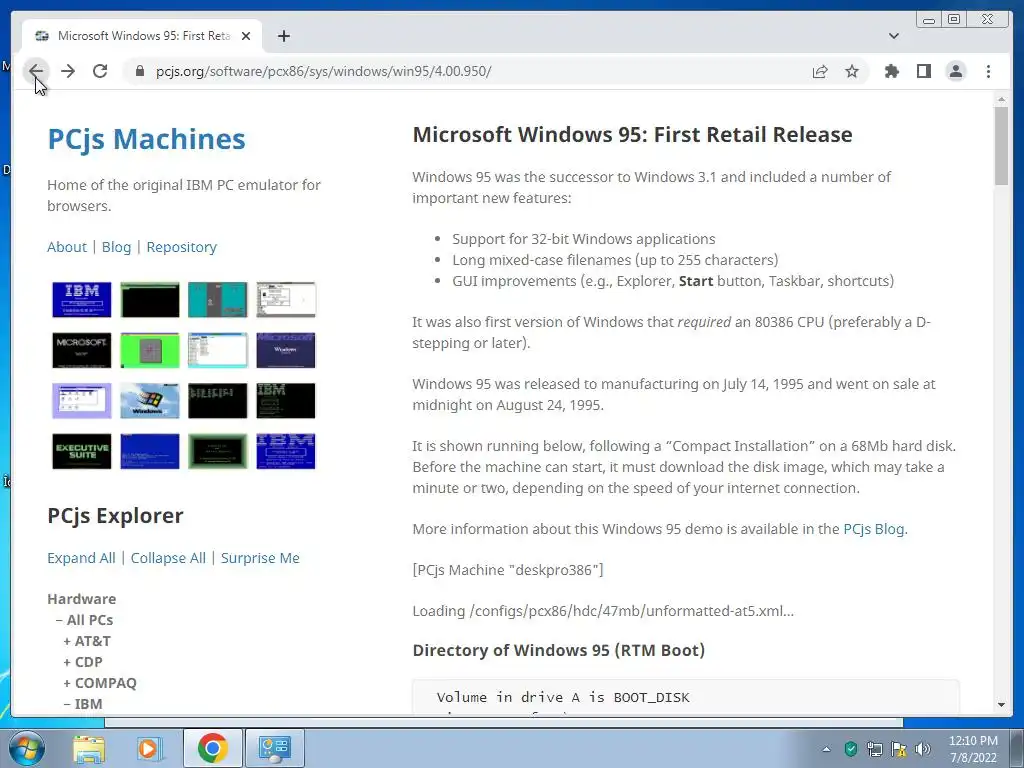Open the Control Panel taskbar icon

pos(275,748)
